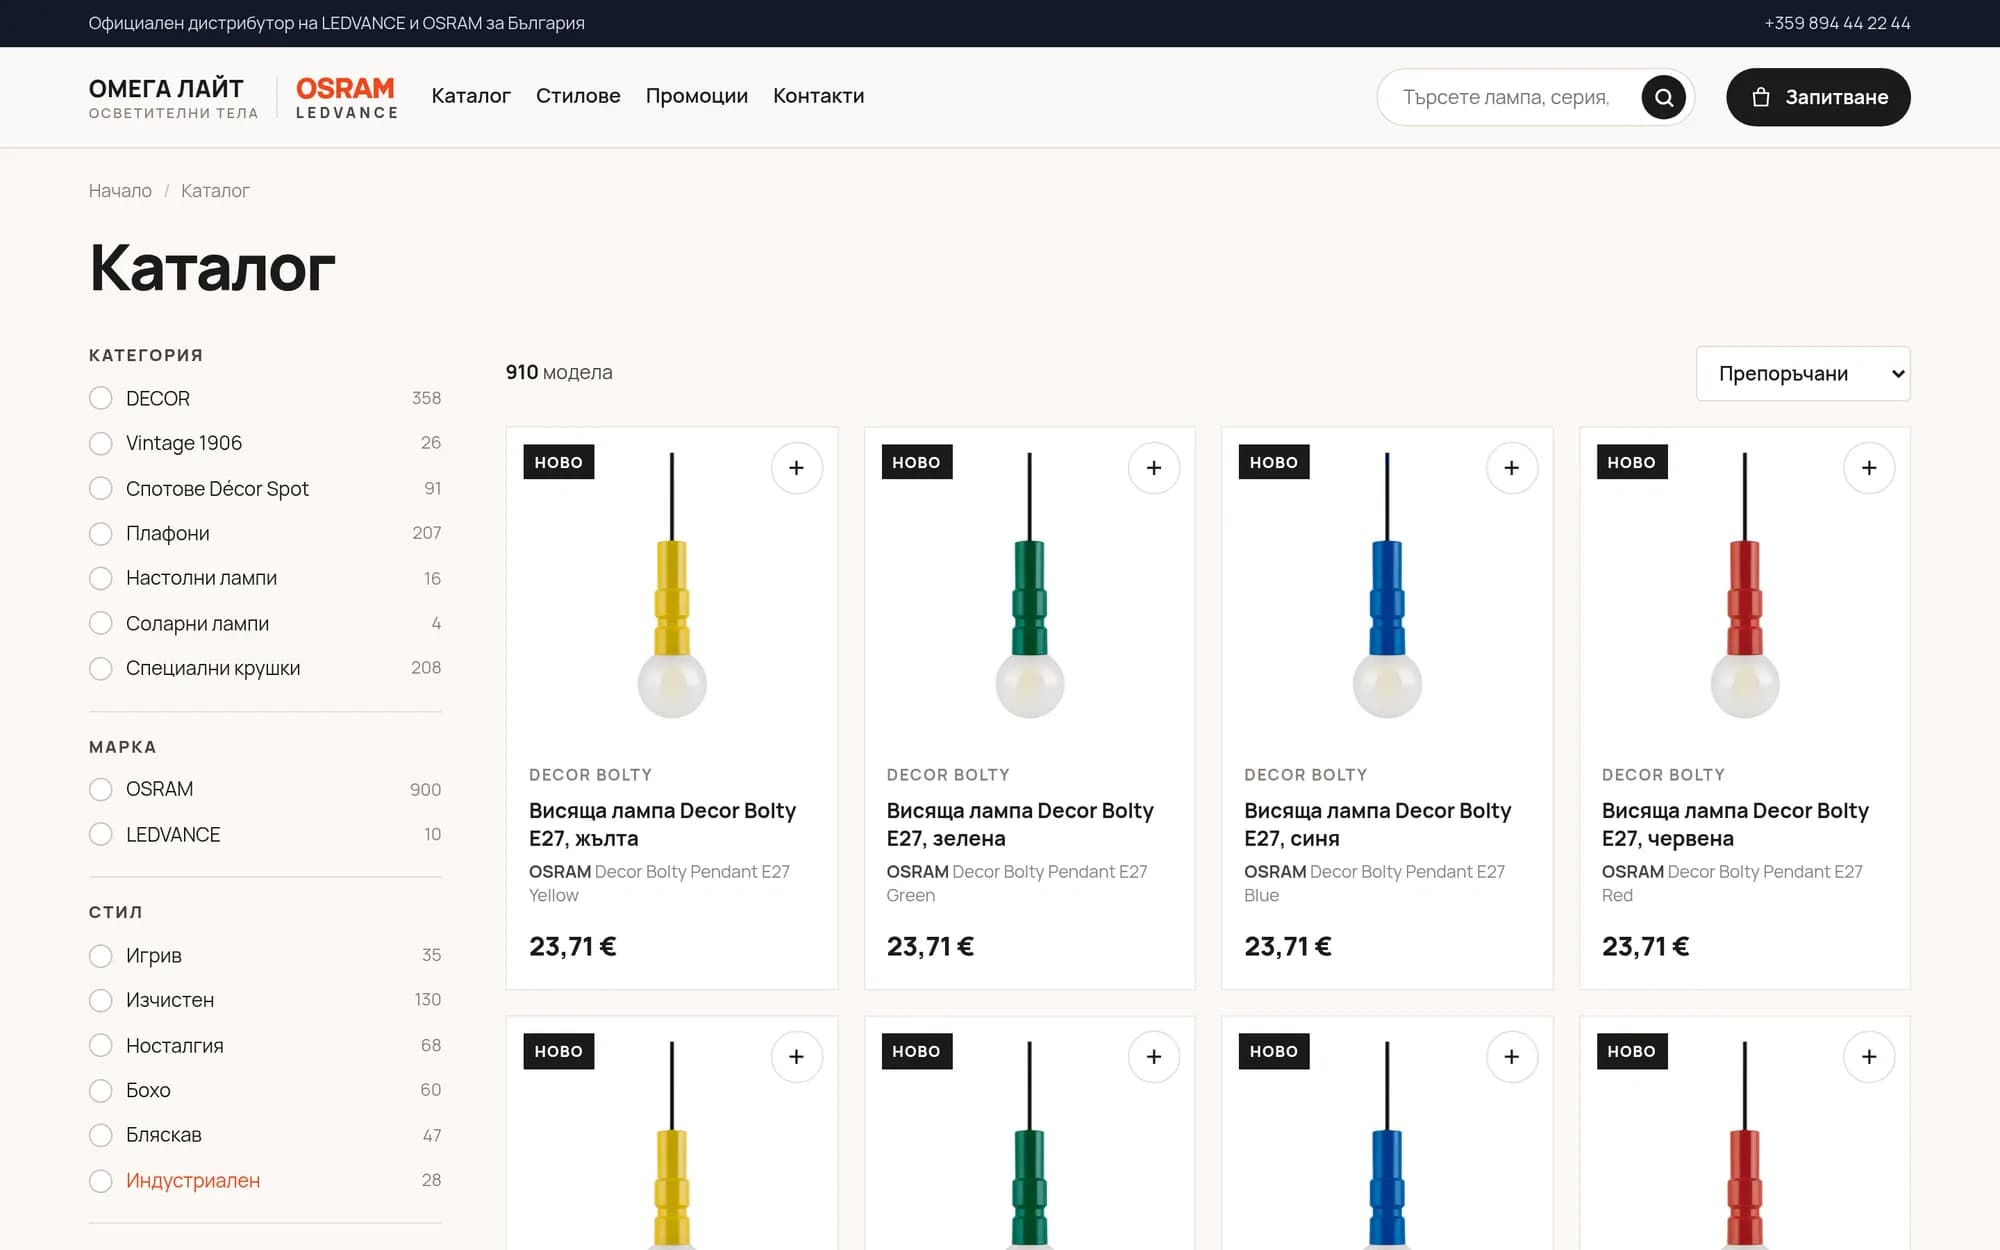Screen dimensions: 2000x1250
Task: Select the Бляскав style filter
Action: point(264,1135)
